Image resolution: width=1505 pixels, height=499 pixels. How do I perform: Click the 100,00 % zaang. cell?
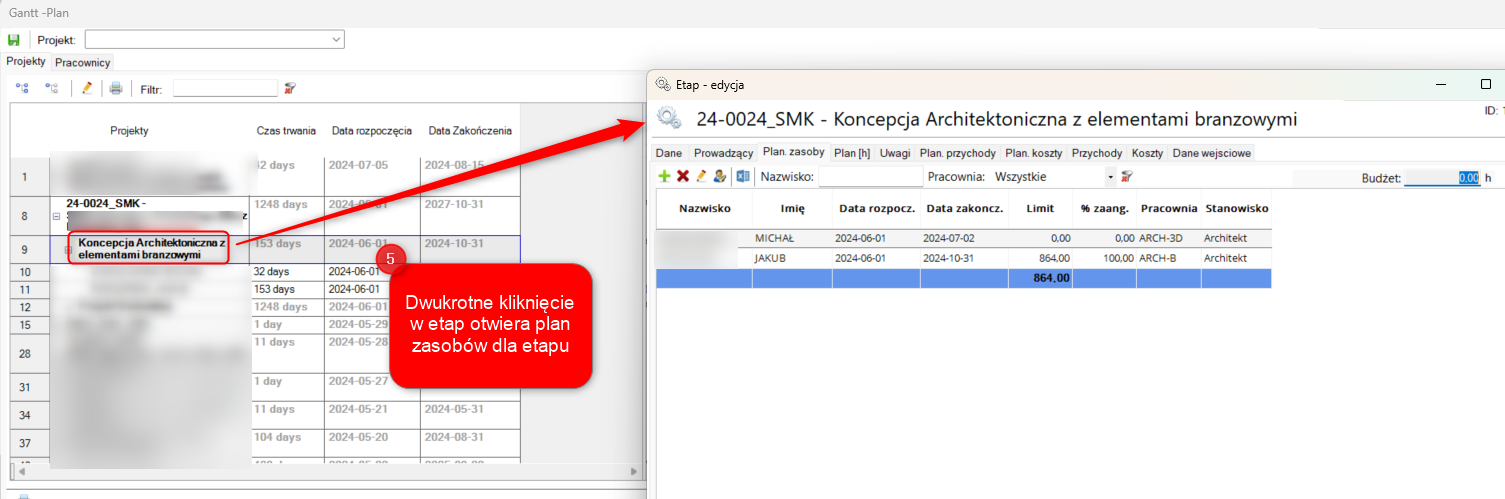[x=1105, y=258]
